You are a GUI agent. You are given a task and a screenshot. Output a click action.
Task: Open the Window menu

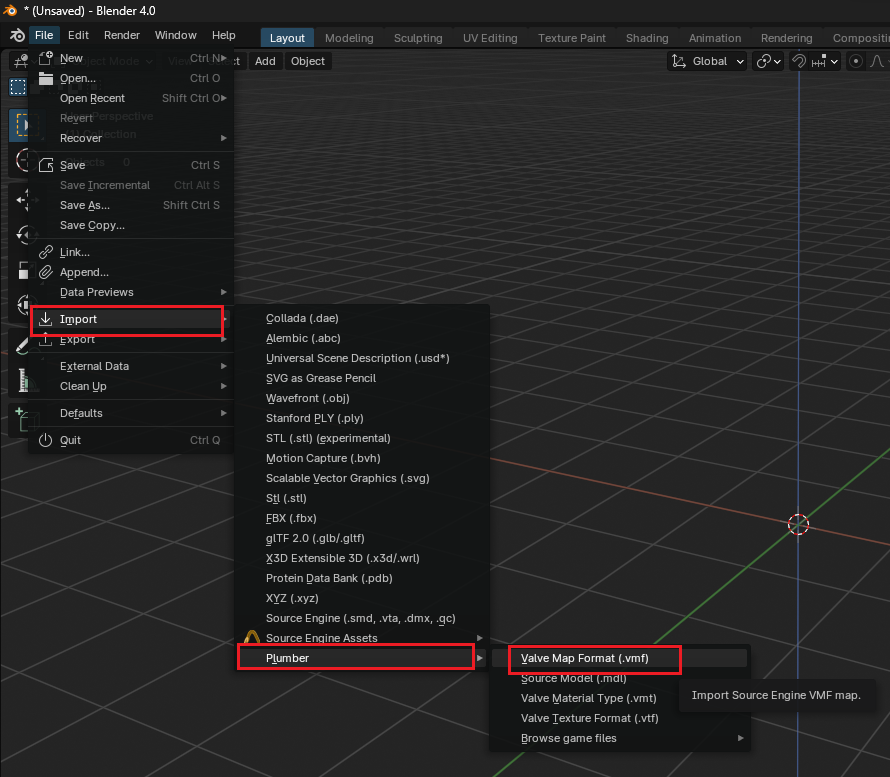click(175, 35)
